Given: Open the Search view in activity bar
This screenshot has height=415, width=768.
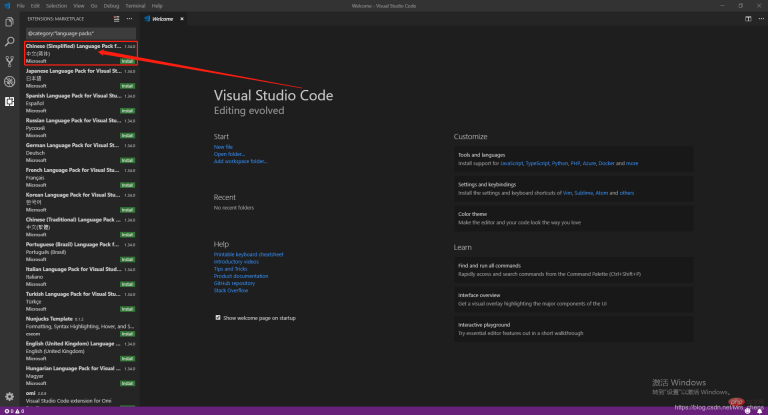Looking at the screenshot, I should coord(9,42).
